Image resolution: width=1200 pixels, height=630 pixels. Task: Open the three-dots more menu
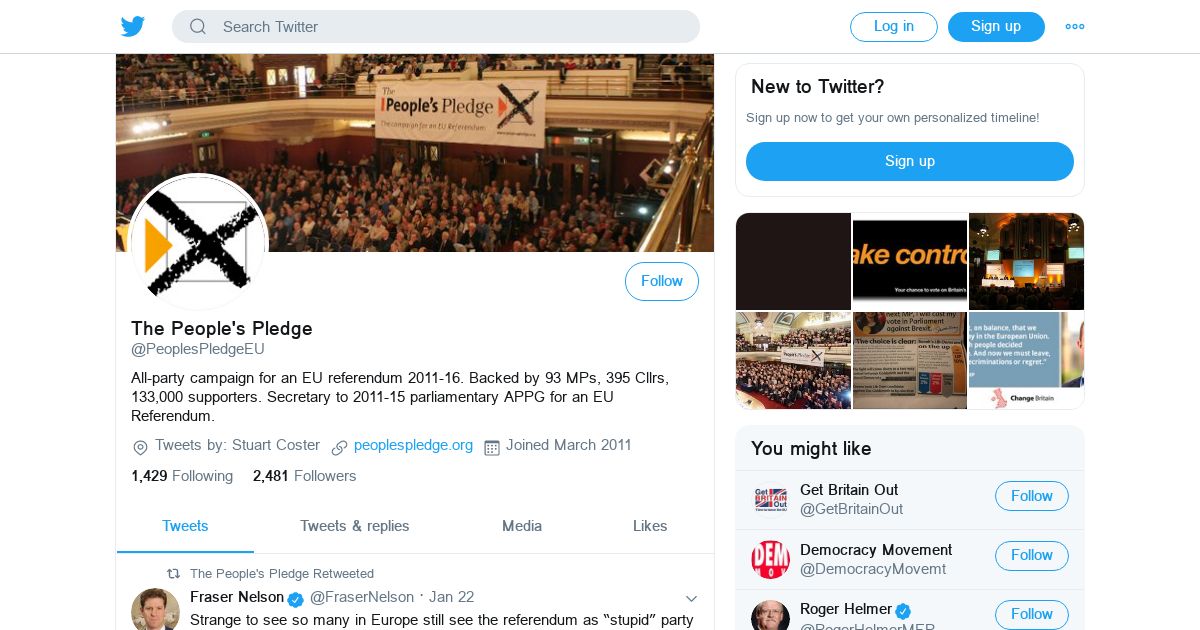[x=1075, y=27]
